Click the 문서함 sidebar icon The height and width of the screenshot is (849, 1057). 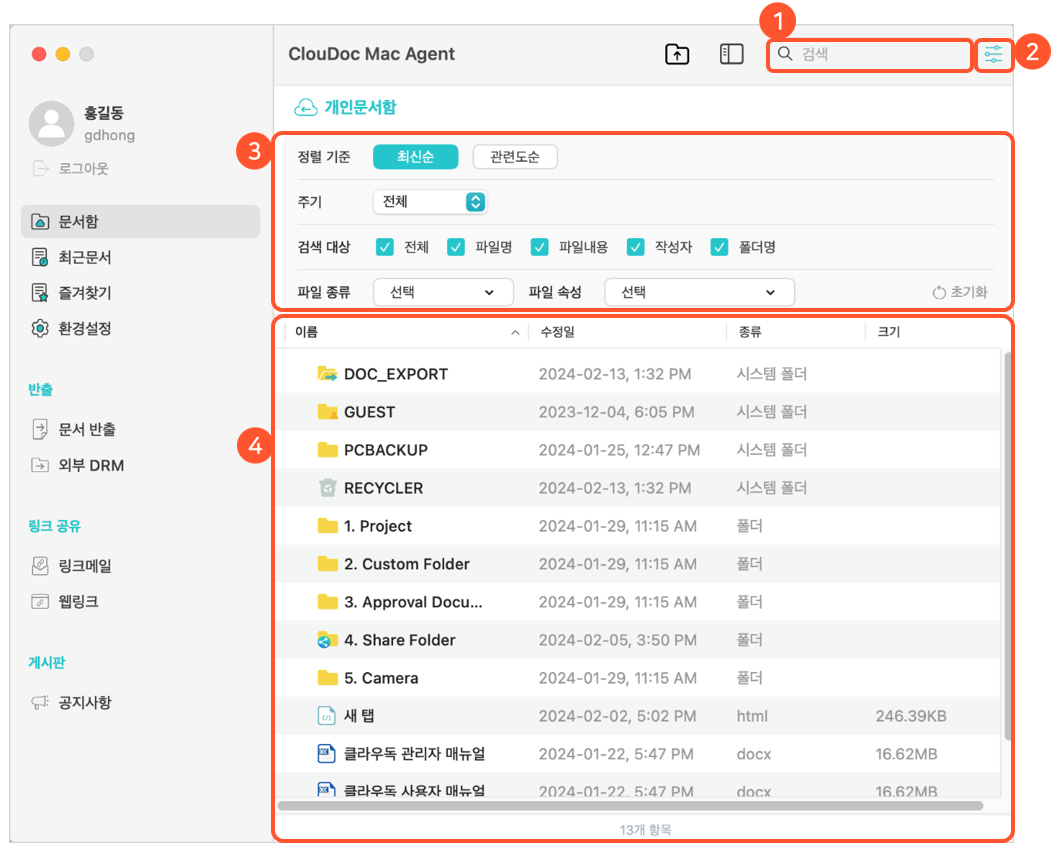[40, 221]
